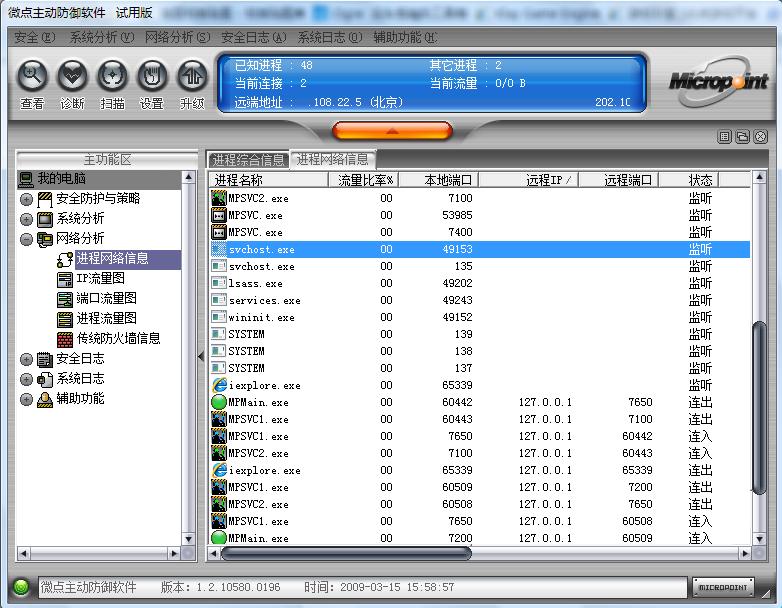Select MPSVC.exe row with port 53985
782x608 pixels.
click(480, 215)
